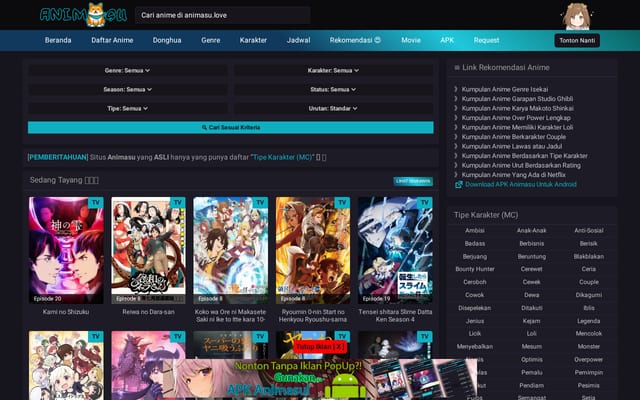The height and width of the screenshot is (400, 640).
Task: Open the Daftar Anime menu
Action: tap(112, 40)
